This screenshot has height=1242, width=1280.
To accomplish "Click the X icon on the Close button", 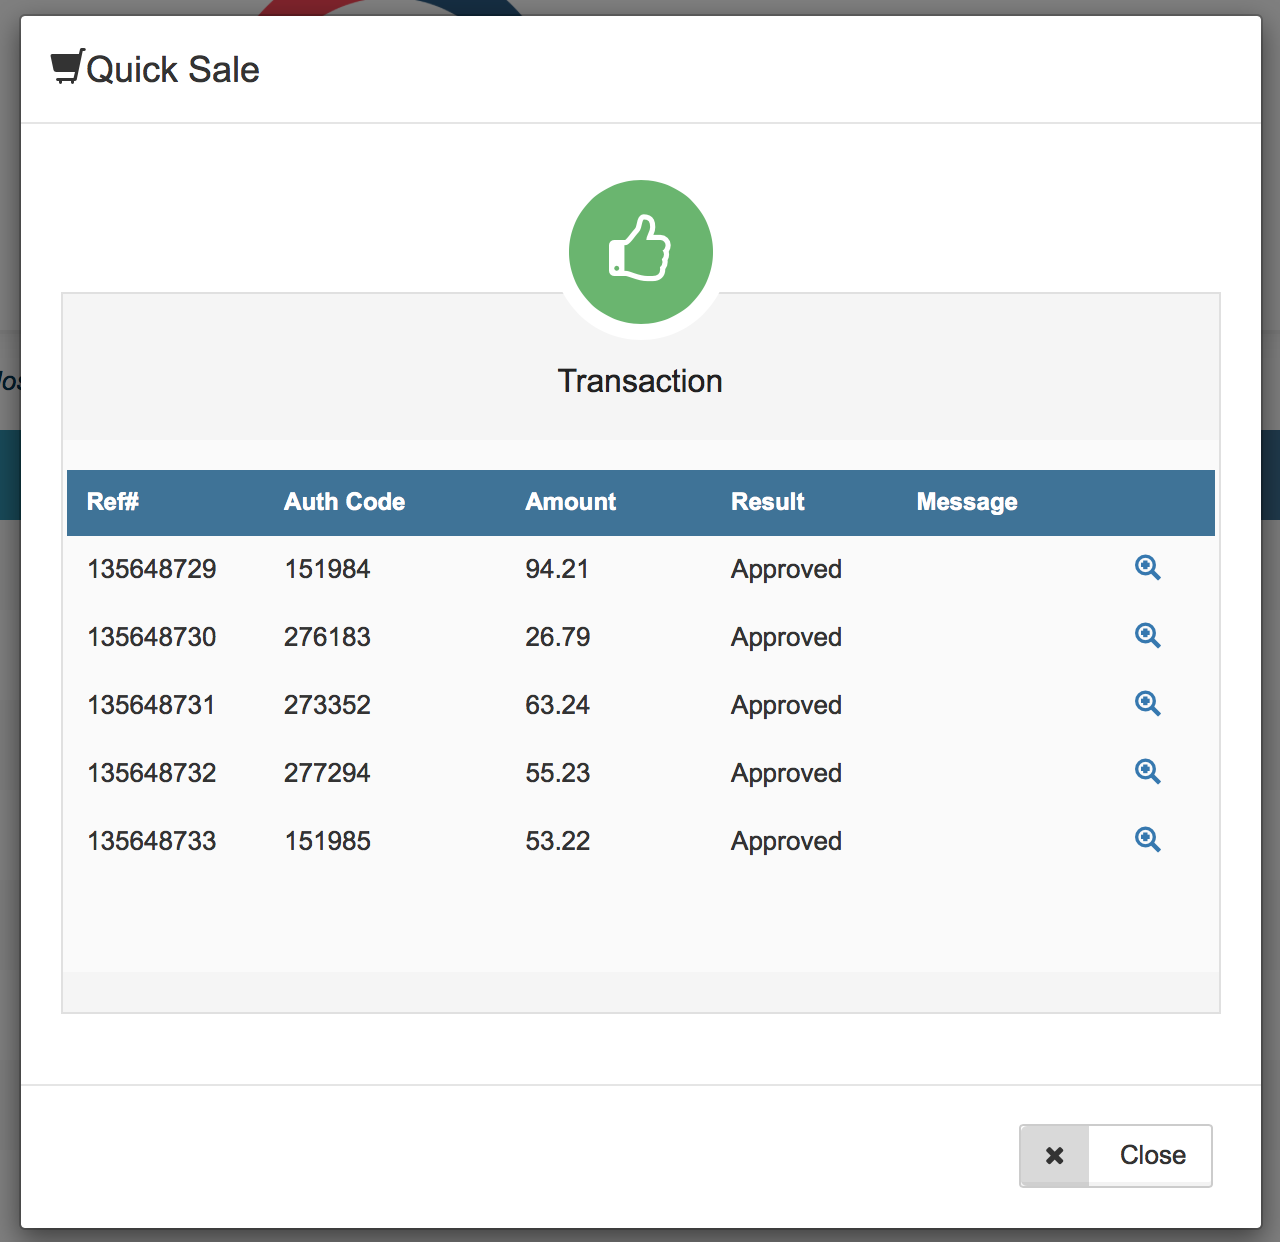I will click(1054, 1155).
